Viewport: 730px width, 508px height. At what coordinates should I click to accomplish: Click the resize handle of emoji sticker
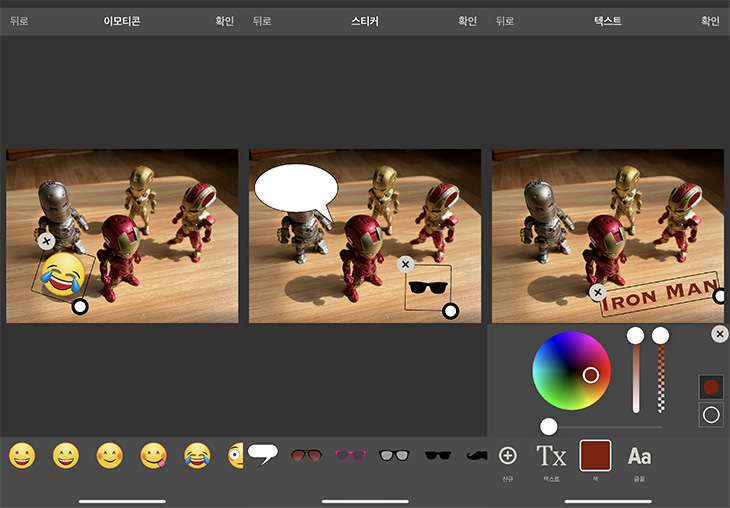coord(80,307)
